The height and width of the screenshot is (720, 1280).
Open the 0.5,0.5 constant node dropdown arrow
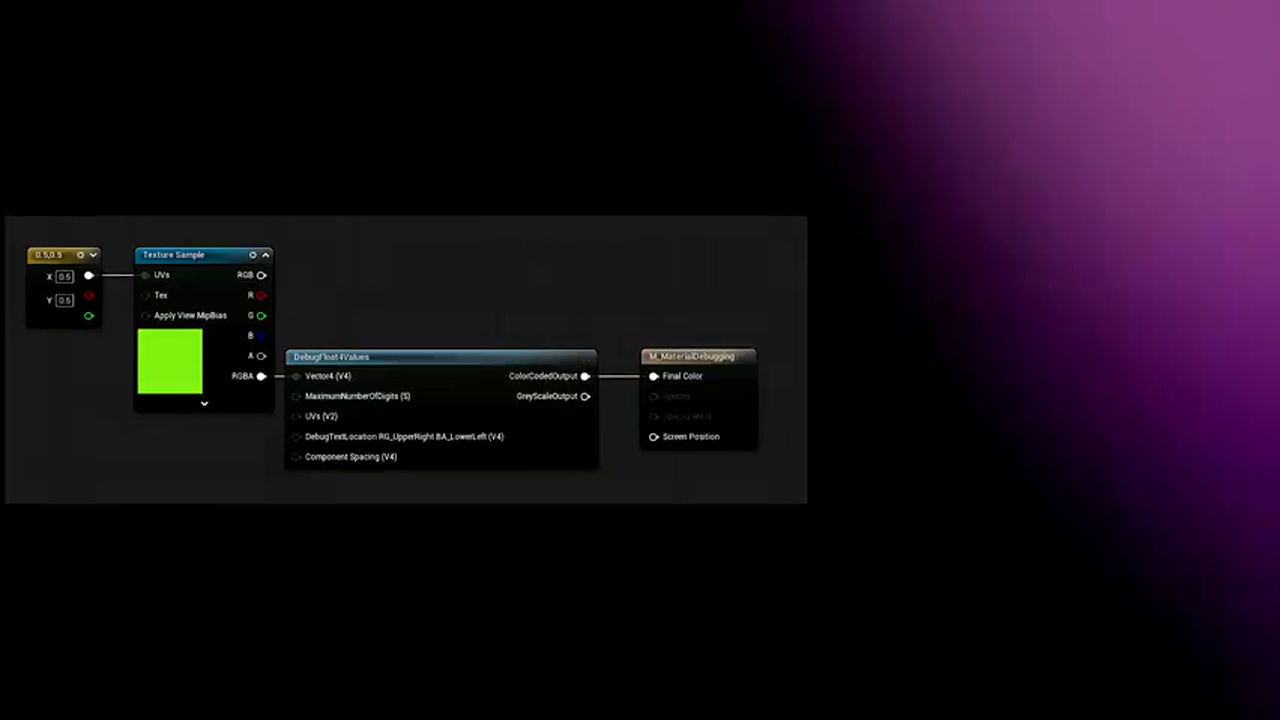pyautogui.click(x=93, y=255)
